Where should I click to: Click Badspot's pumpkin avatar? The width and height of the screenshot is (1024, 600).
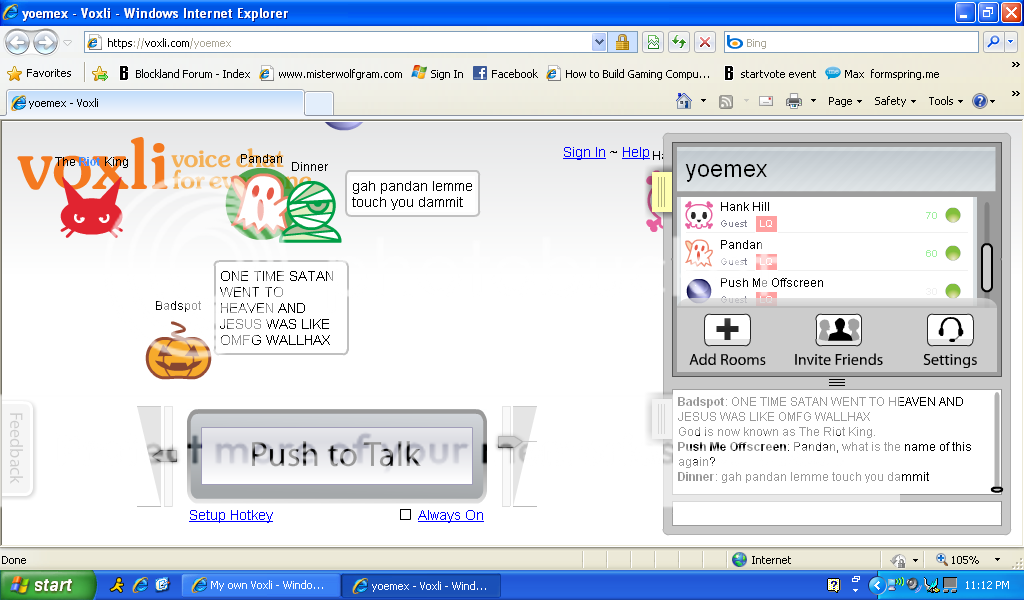tap(178, 350)
